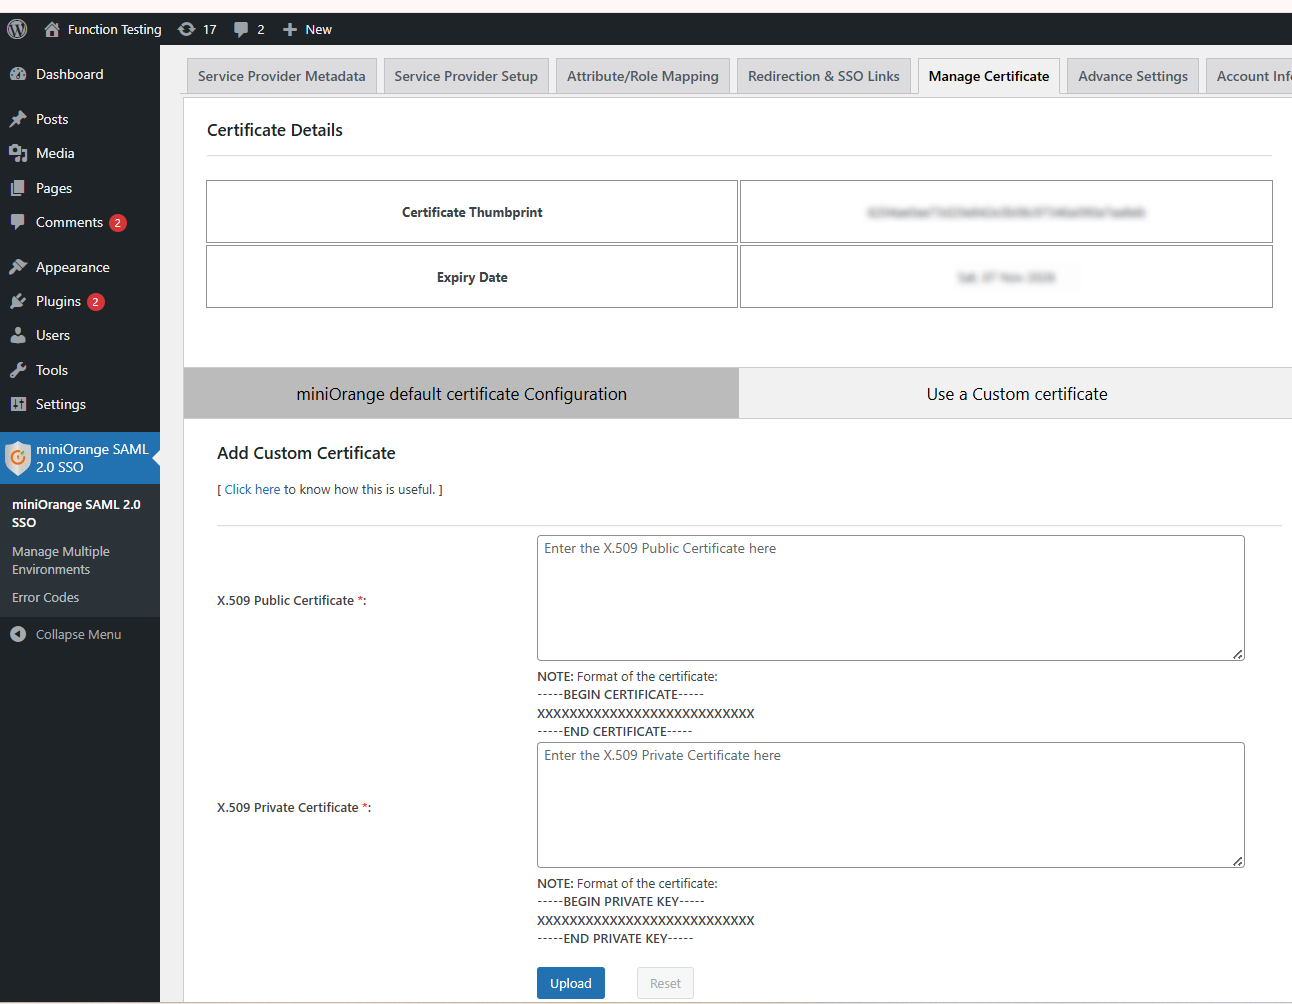Grab the Public Certificate textarea resize handle
This screenshot has height=1004, width=1292.
click(1238, 654)
